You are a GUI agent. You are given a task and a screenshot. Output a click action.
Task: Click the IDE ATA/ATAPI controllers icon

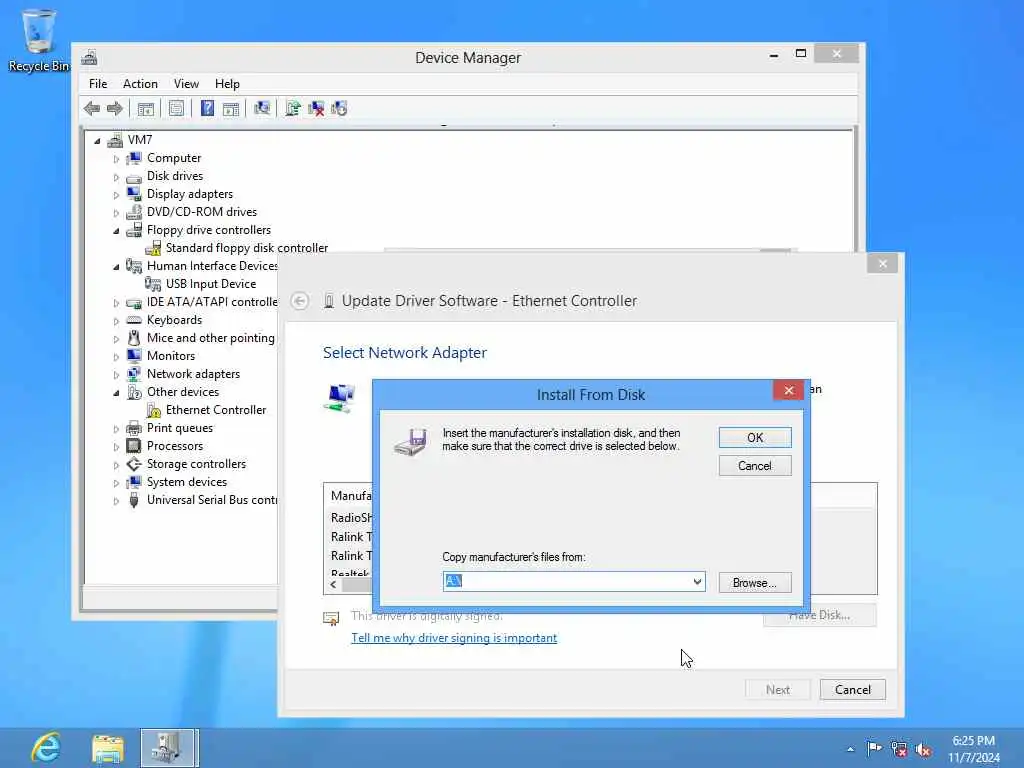[134, 302]
